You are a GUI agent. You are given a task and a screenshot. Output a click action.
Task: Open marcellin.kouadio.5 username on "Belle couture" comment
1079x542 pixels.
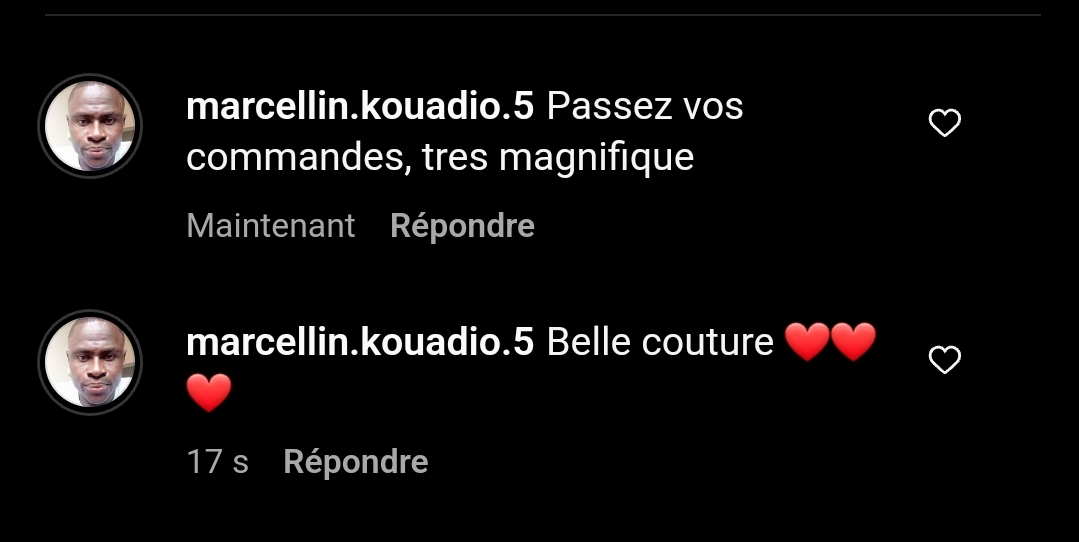(x=360, y=342)
